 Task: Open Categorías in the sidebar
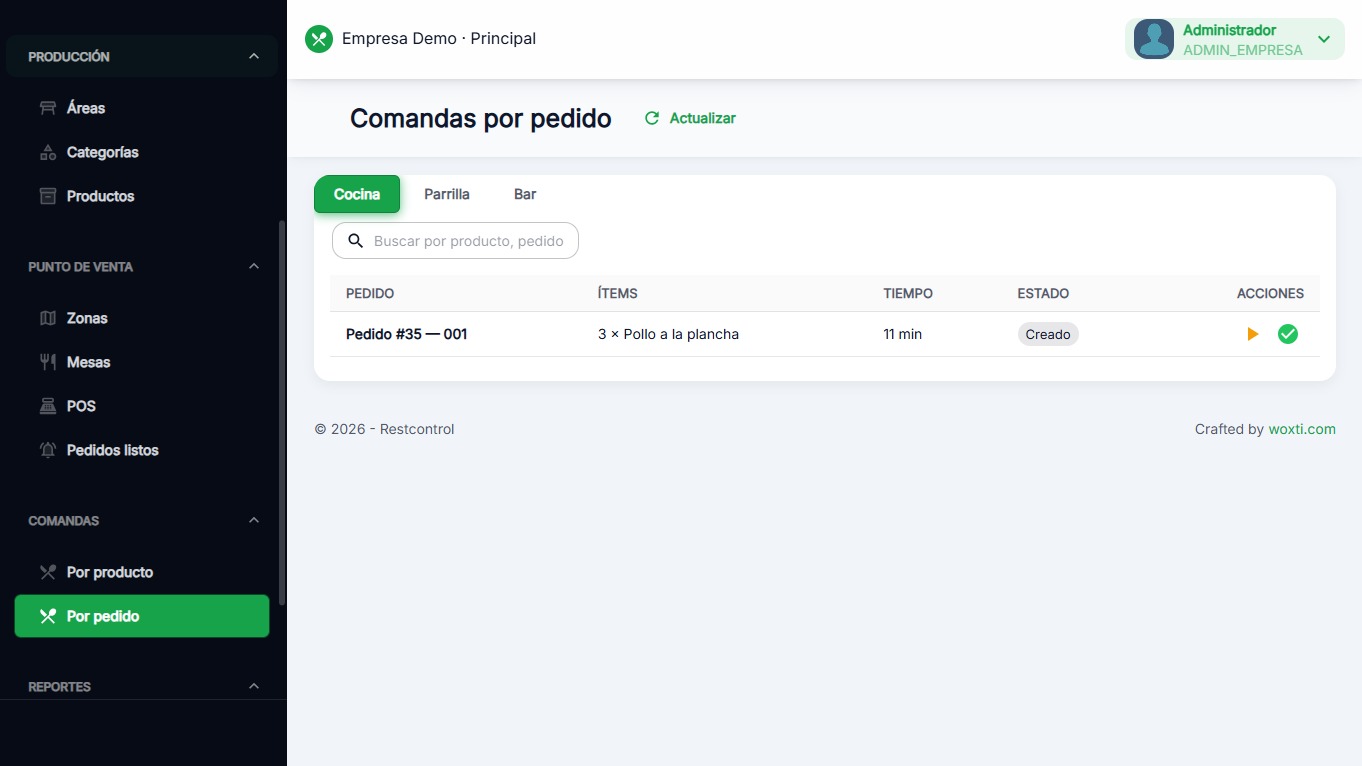tap(102, 152)
